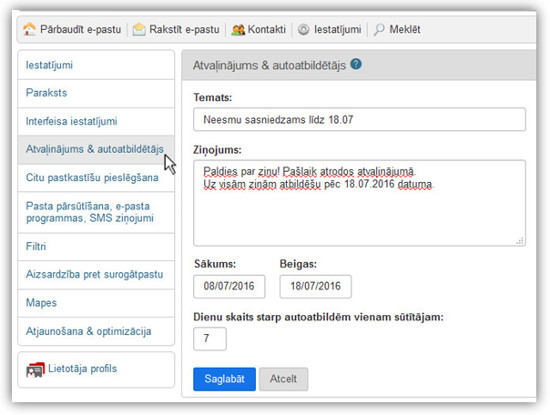
Task: Click the house icon for checking e-mail
Action: (x=29, y=29)
